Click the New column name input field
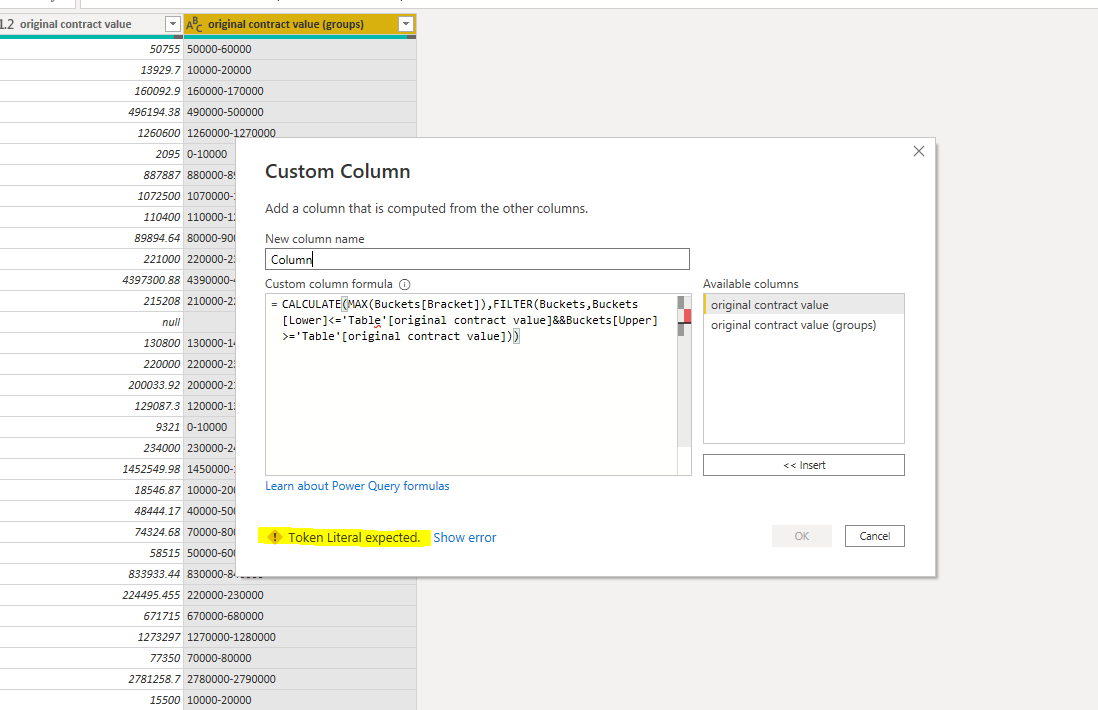Viewport: 1098px width, 710px height. (x=477, y=259)
